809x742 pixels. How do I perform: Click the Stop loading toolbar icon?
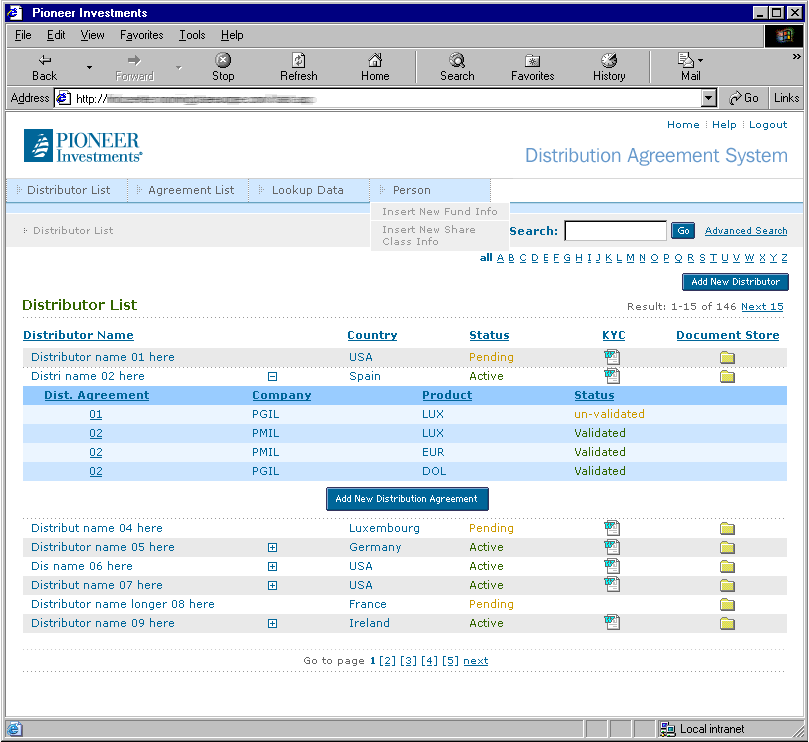click(223, 67)
